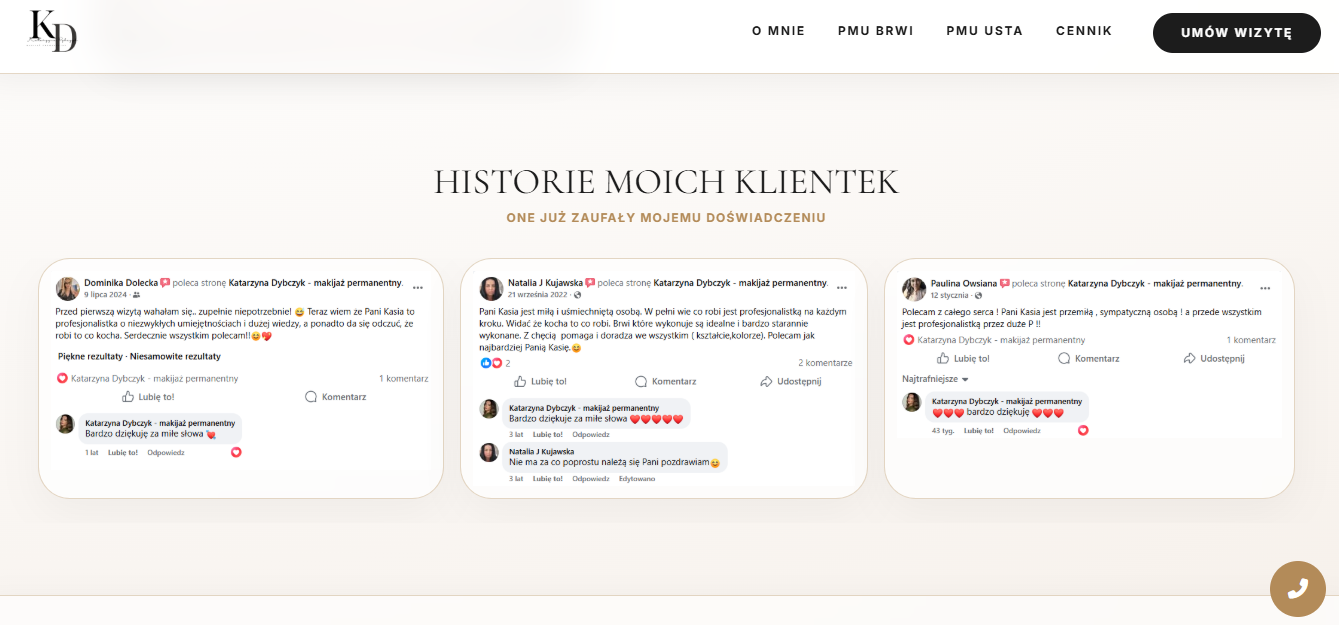This screenshot has height=625, width=1339.
Task: Click the Udostępnij share arrow in Paulina's review
Action: 1189,358
